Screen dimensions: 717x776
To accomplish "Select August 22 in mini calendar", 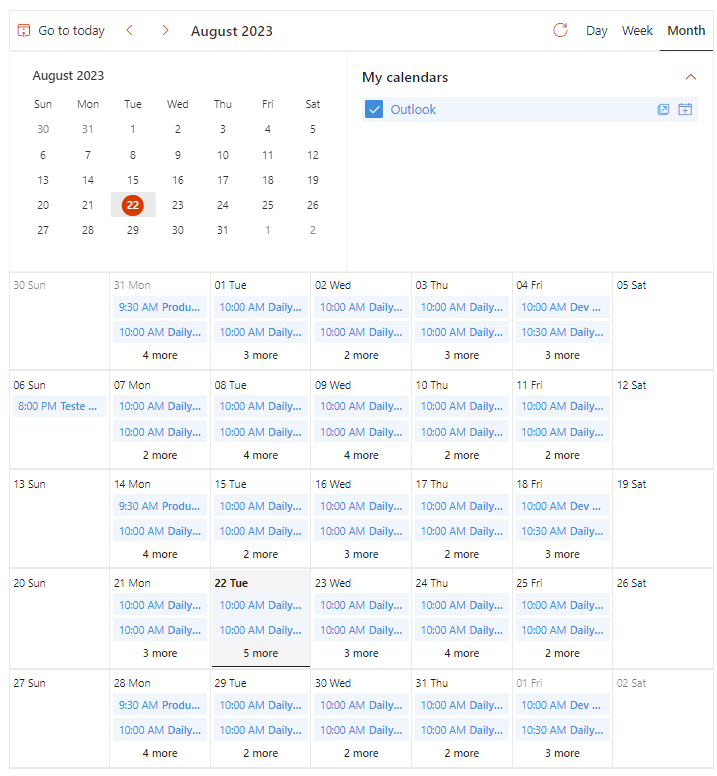I will 133,205.
